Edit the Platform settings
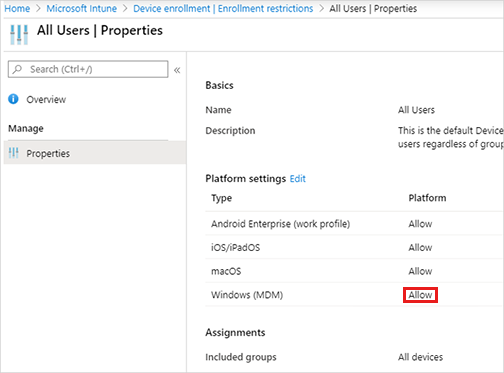 (297, 179)
